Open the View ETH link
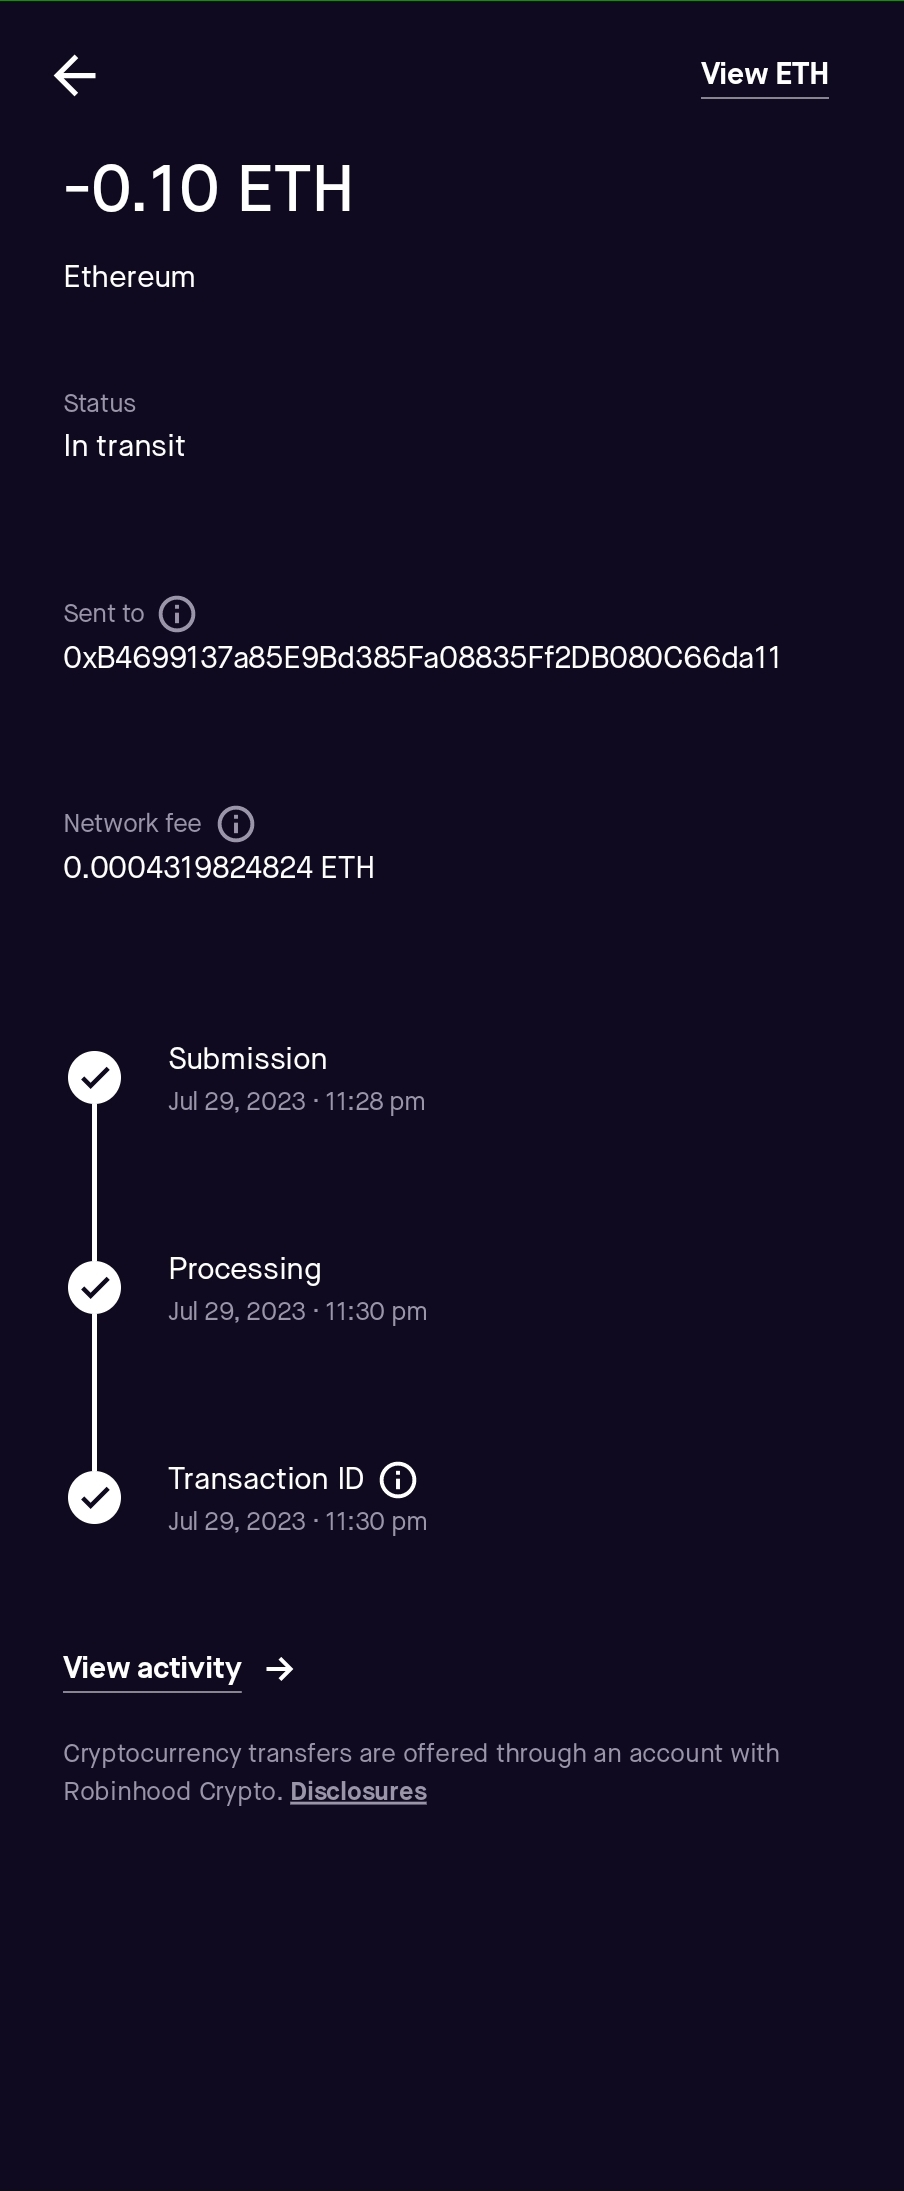 coord(764,74)
